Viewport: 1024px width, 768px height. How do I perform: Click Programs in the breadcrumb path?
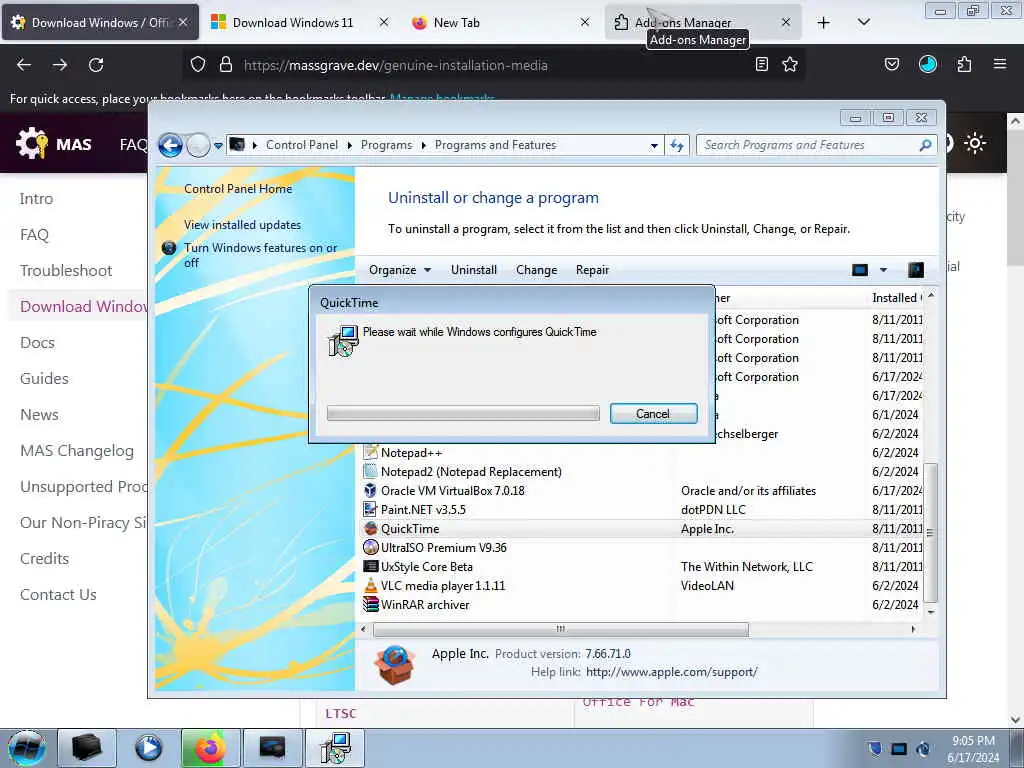click(386, 145)
